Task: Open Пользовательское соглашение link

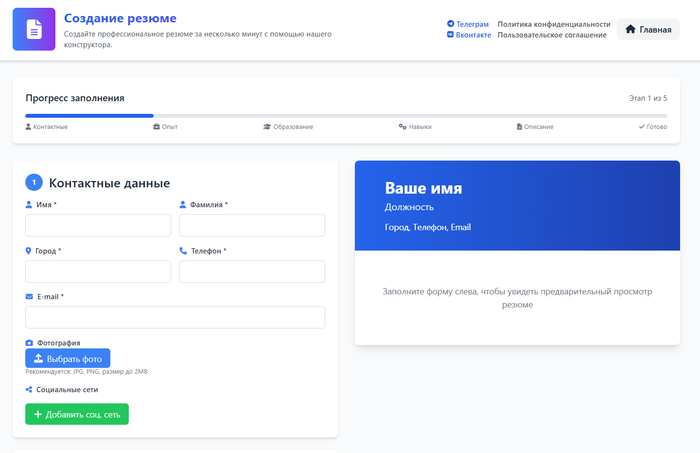Action: (x=551, y=35)
